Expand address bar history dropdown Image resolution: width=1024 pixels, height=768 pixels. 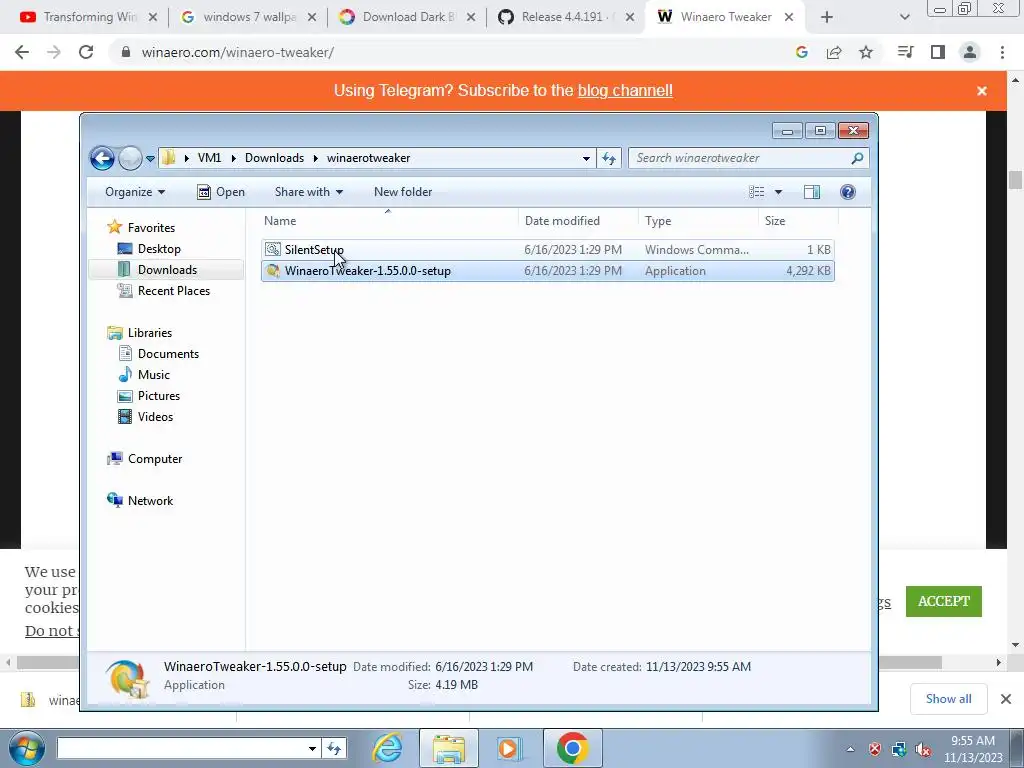tap(586, 158)
